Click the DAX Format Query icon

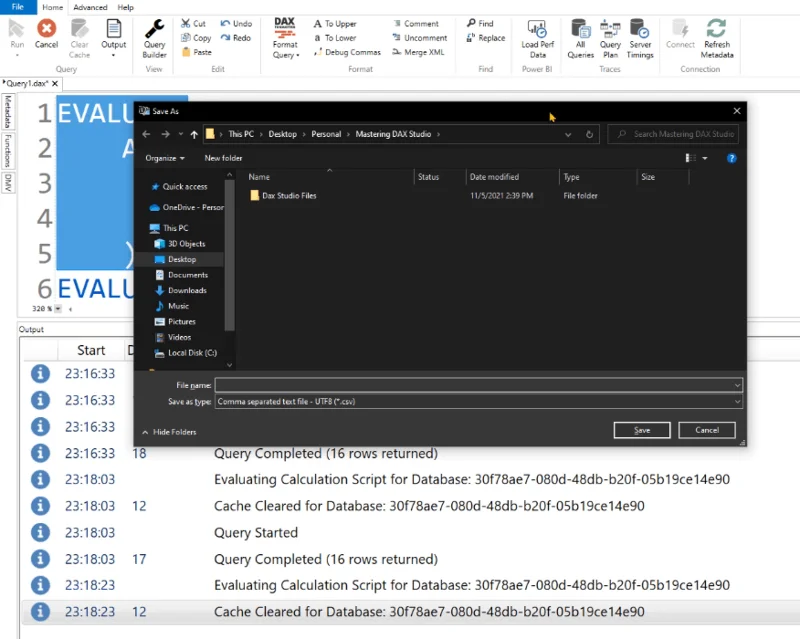285,28
